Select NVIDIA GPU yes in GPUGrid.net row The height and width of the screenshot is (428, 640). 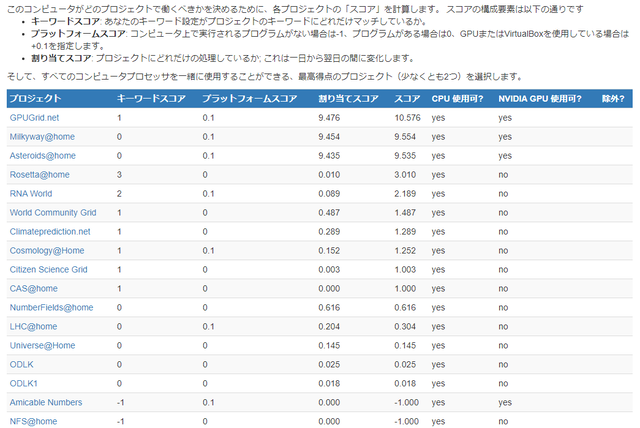pos(505,118)
